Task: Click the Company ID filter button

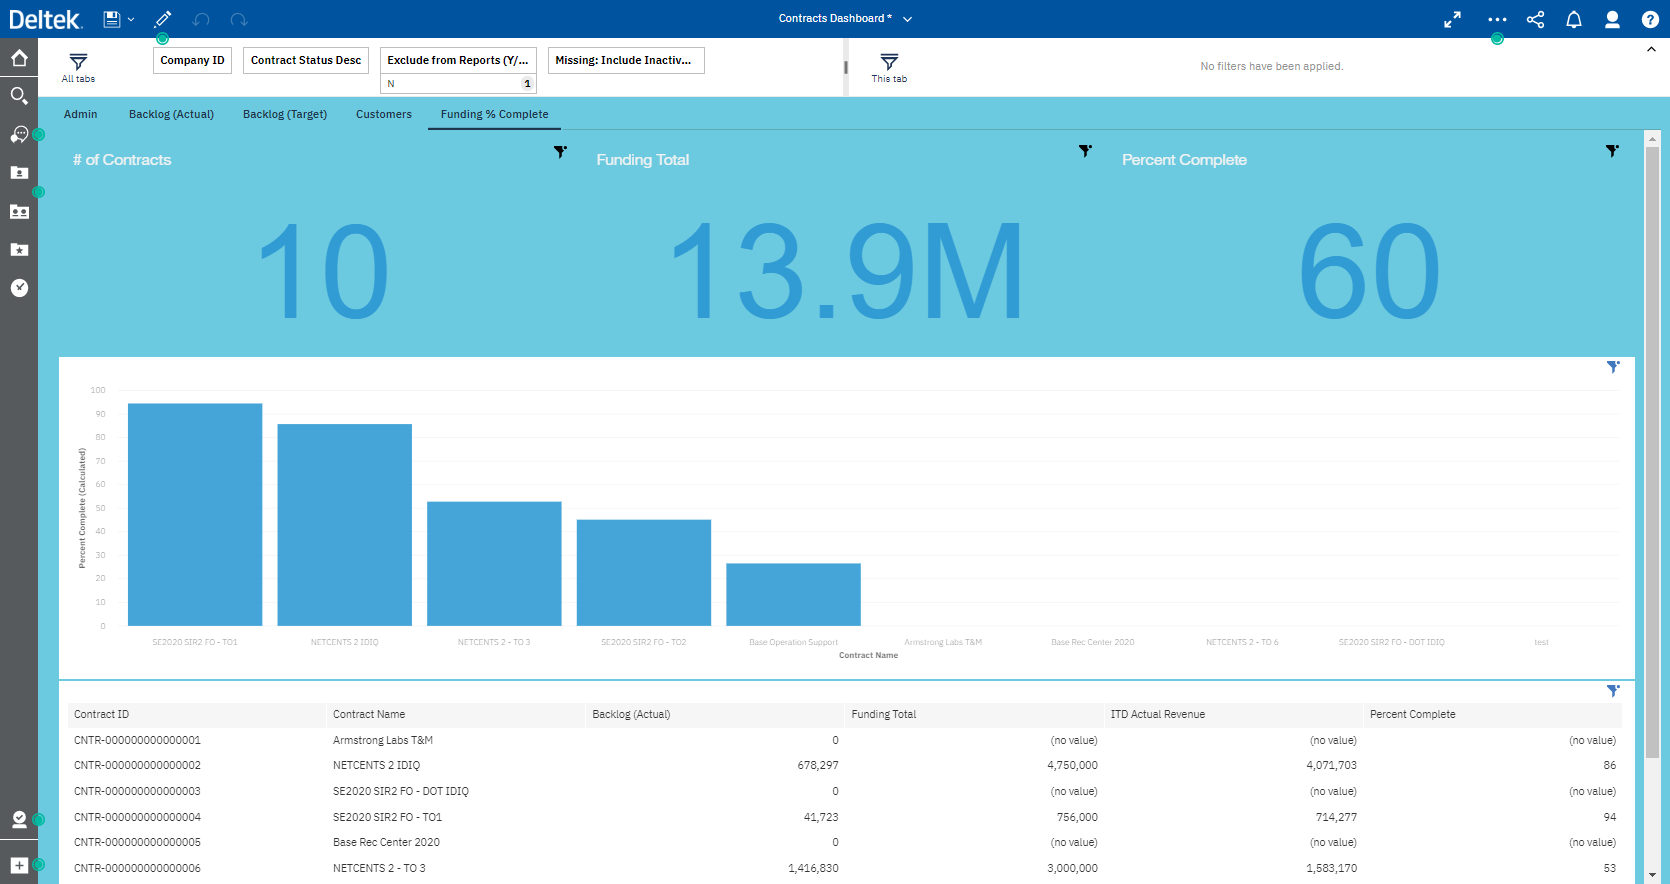Action: pyautogui.click(x=192, y=60)
